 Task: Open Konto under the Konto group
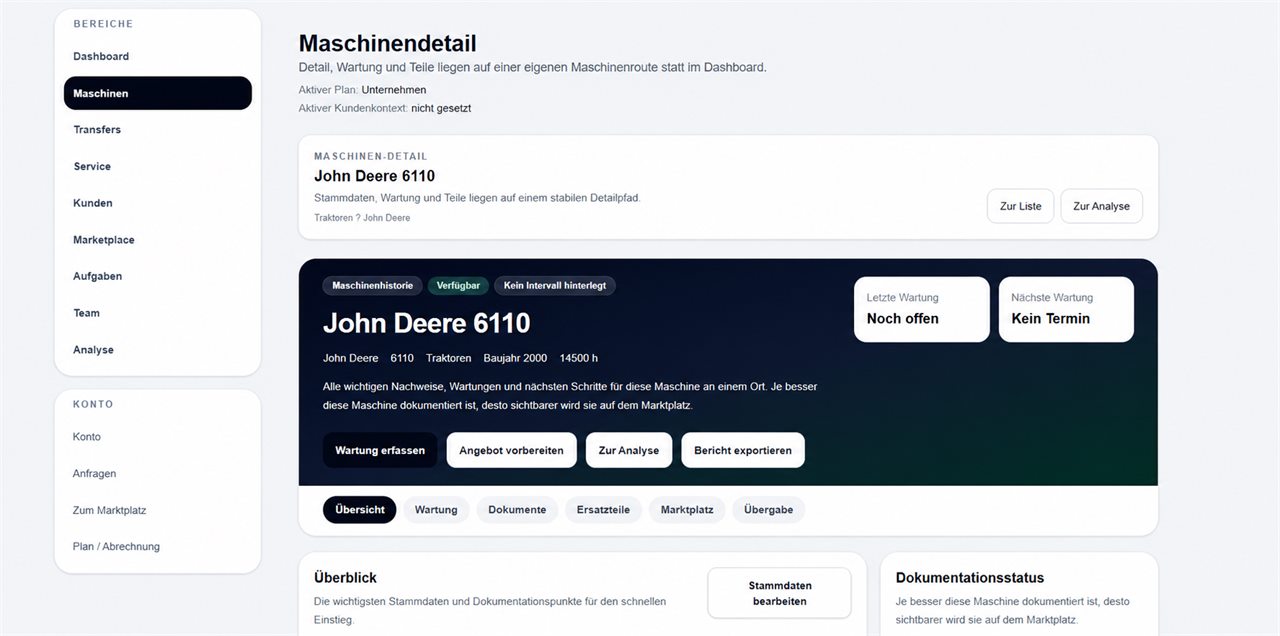(x=158, y=437)
